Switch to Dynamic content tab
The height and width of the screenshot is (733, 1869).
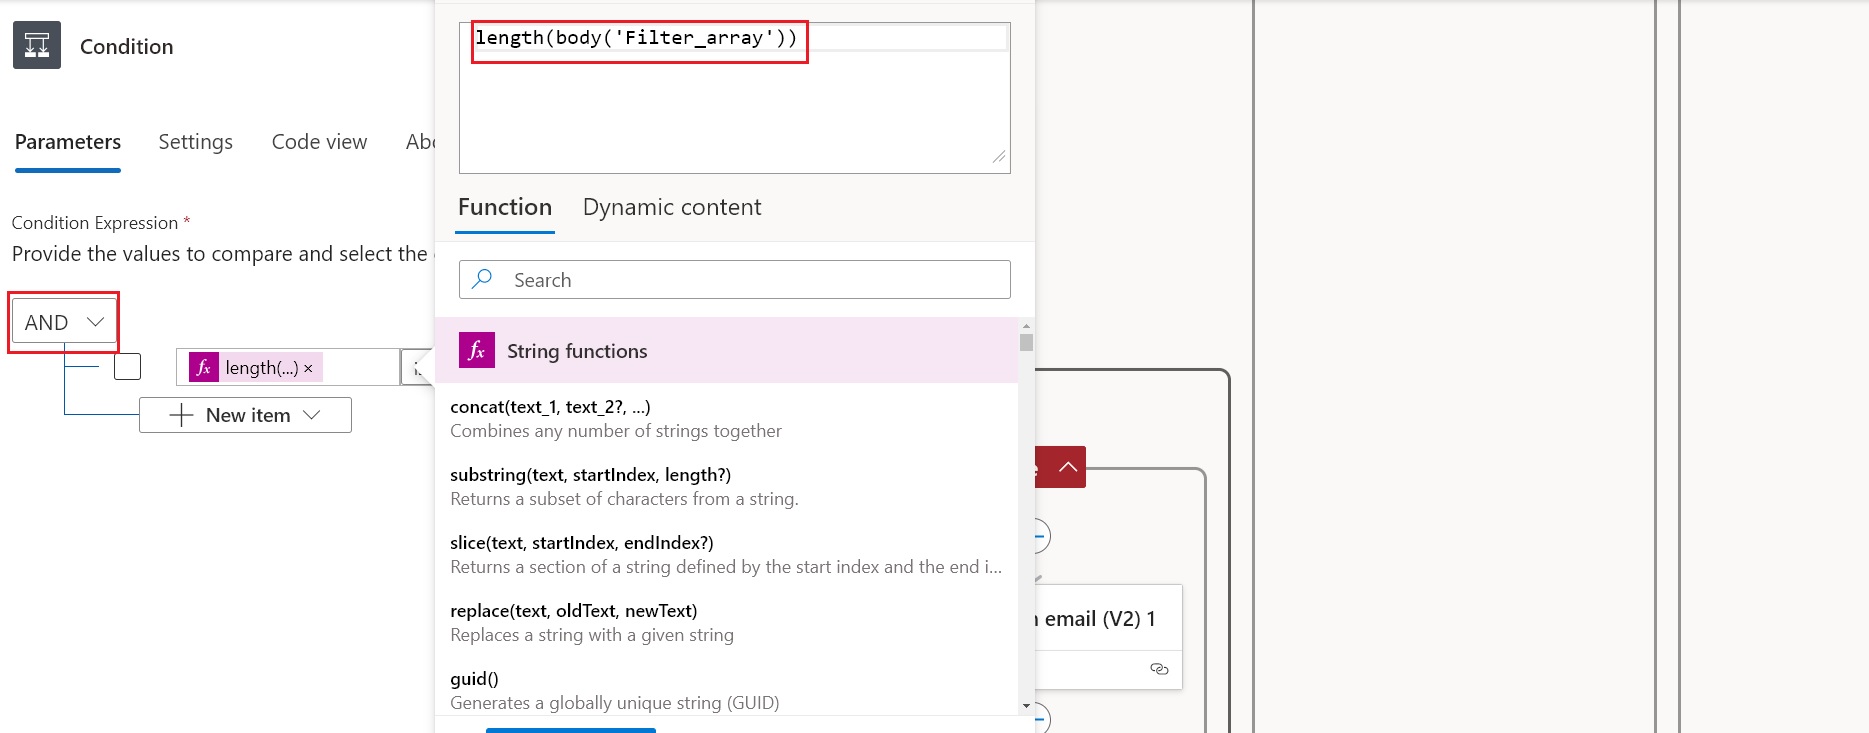pos(671,207)
